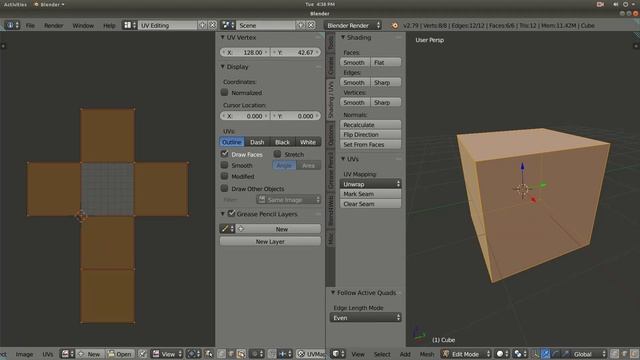Collapse the UVs panel in tool shelf
The height and width of the screenshot is (360, 640).
click(343, 159)
